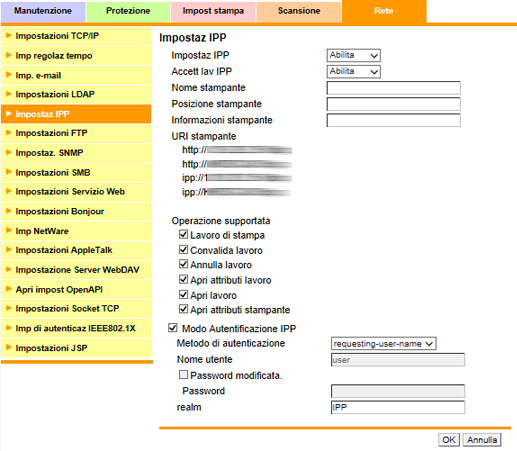The height and width of the screenshot is (451, 517).
Task: Click the OK button
Action: tap(449, 440)
